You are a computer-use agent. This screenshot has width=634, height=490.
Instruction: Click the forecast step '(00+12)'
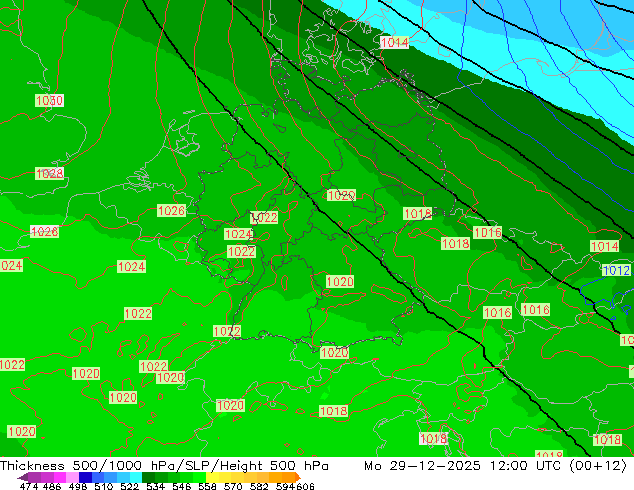click(598, 466)
